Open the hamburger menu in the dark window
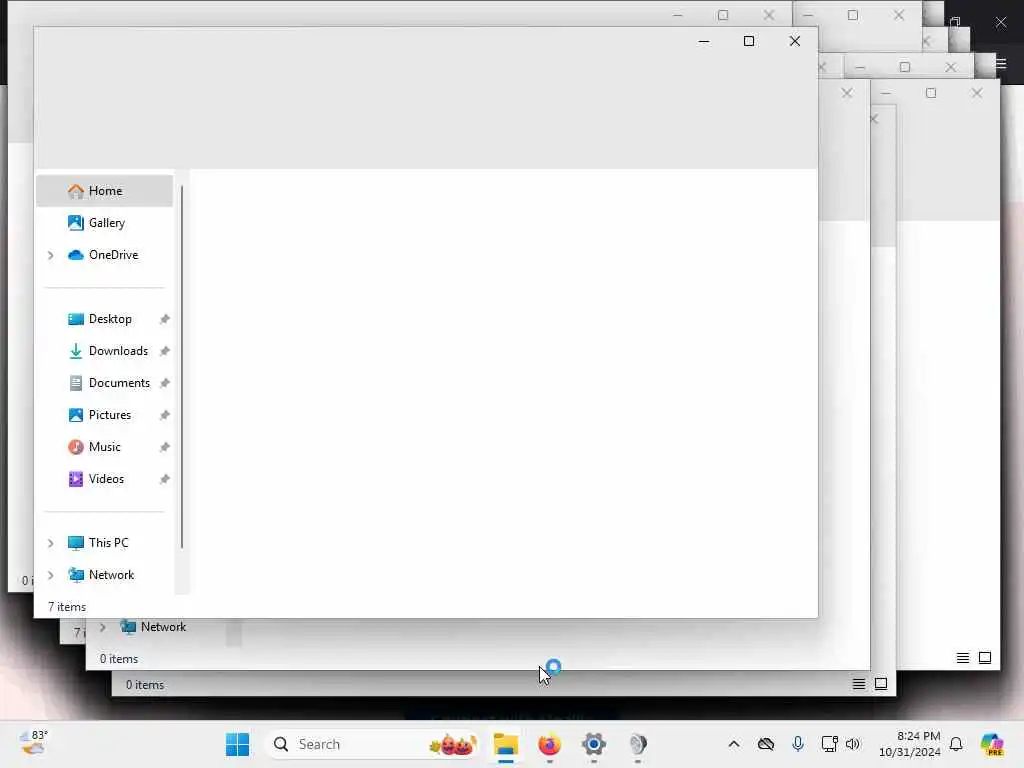The image size is (1024, 768). [x=1001, y=63]
